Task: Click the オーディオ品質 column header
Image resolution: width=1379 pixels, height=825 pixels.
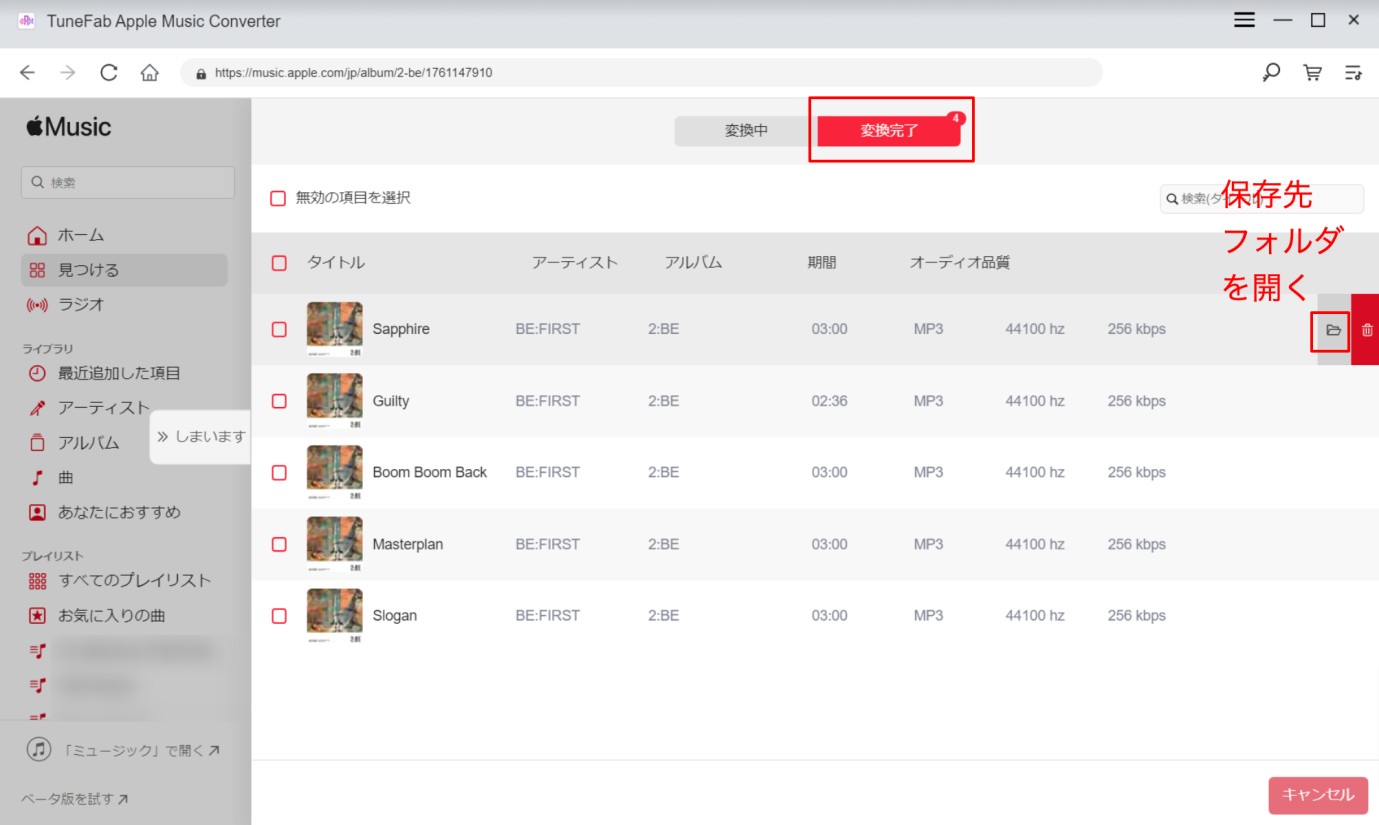Action: [x=960, y=263]
